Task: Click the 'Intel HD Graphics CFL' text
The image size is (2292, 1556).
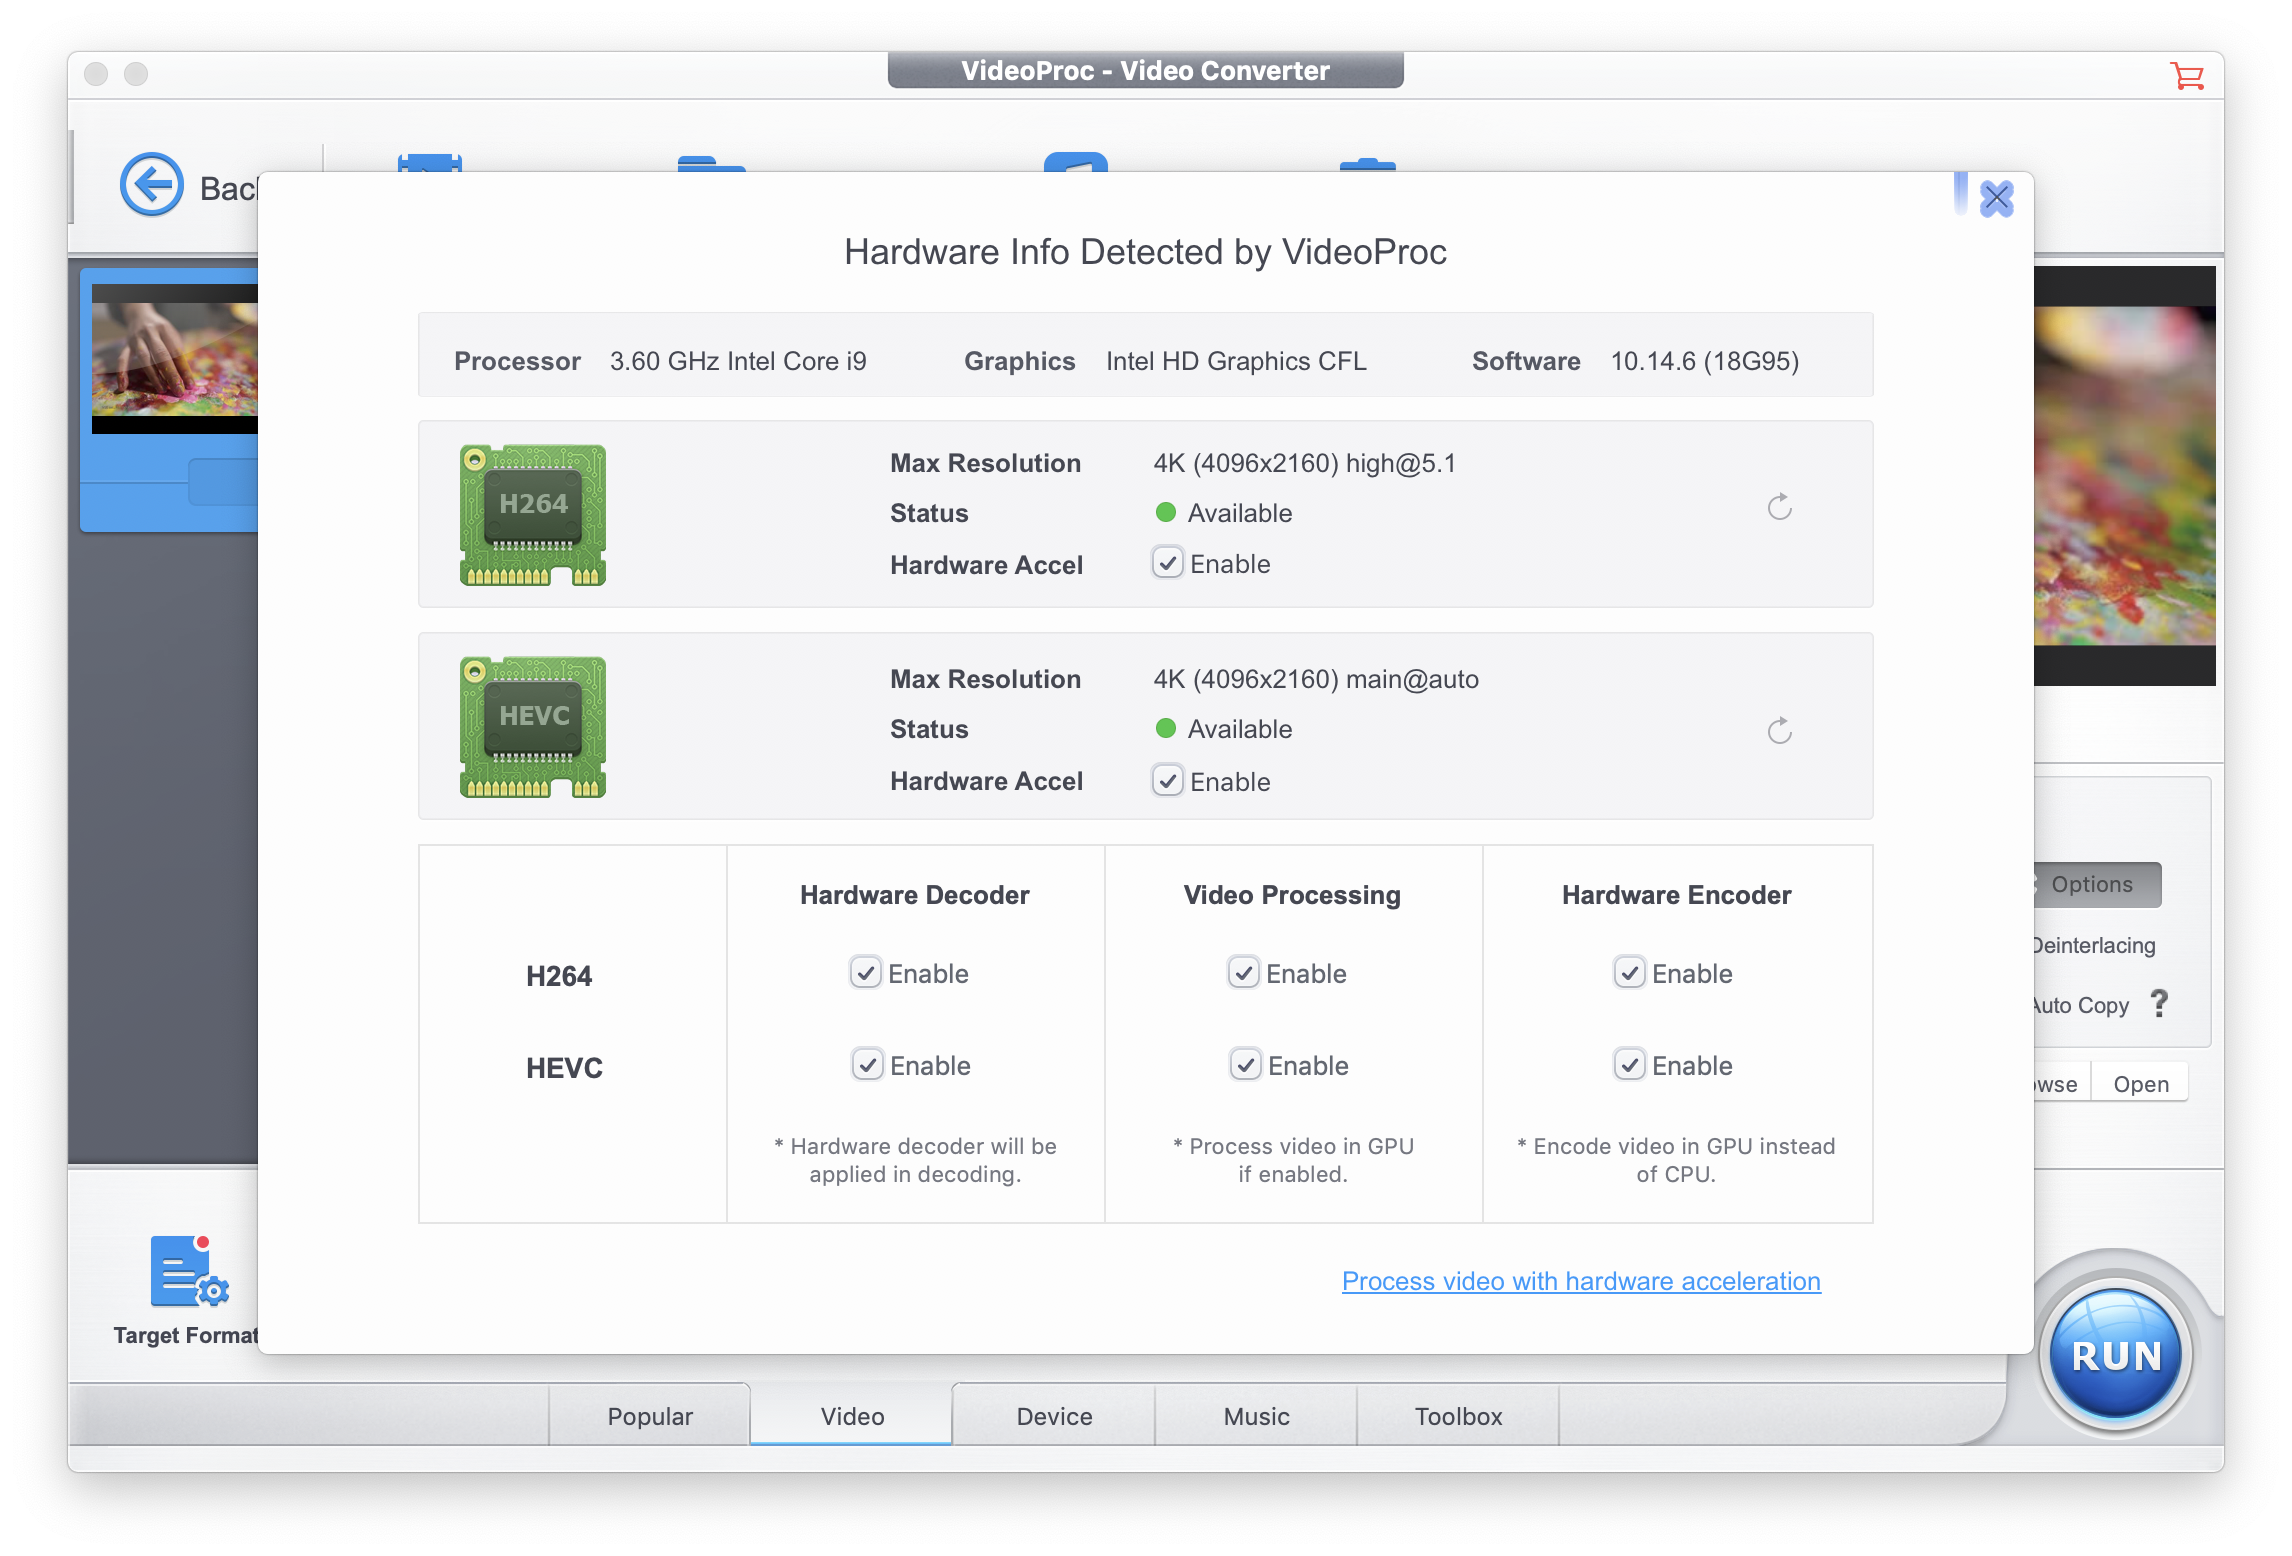Action: pyautogui.click(x=1236, y=361)
